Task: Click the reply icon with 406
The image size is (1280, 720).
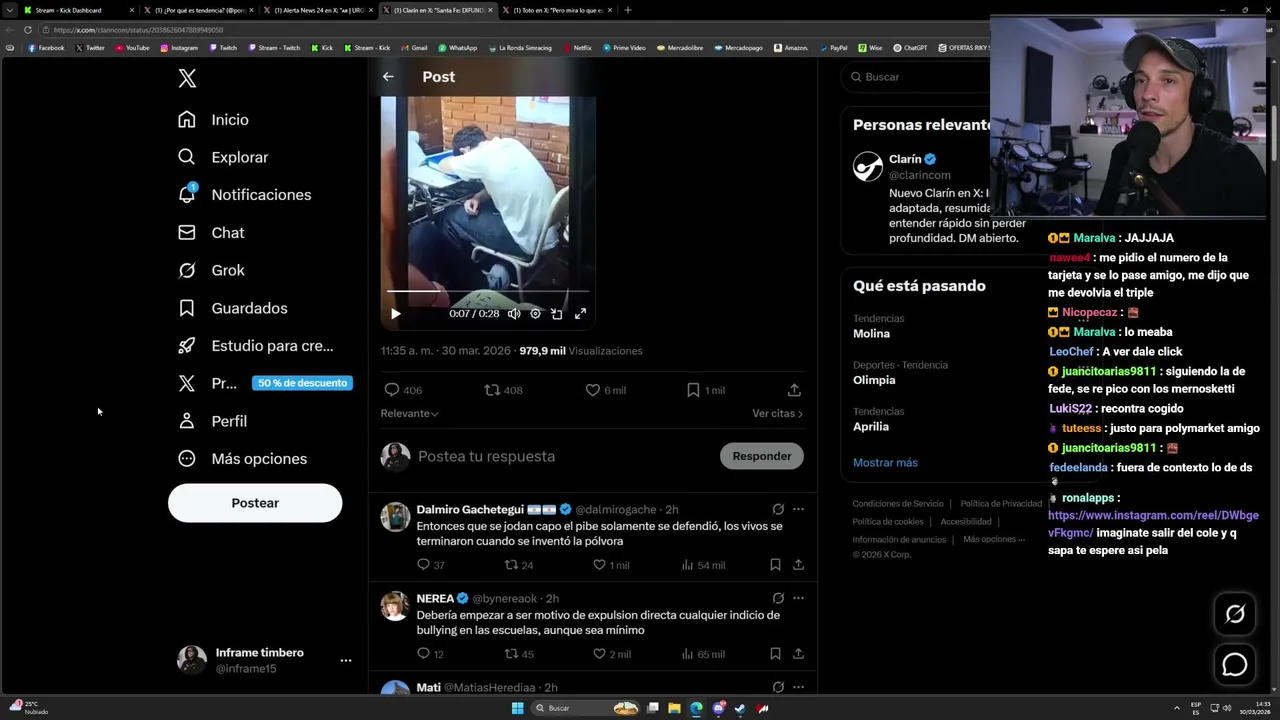Action: 392,390
